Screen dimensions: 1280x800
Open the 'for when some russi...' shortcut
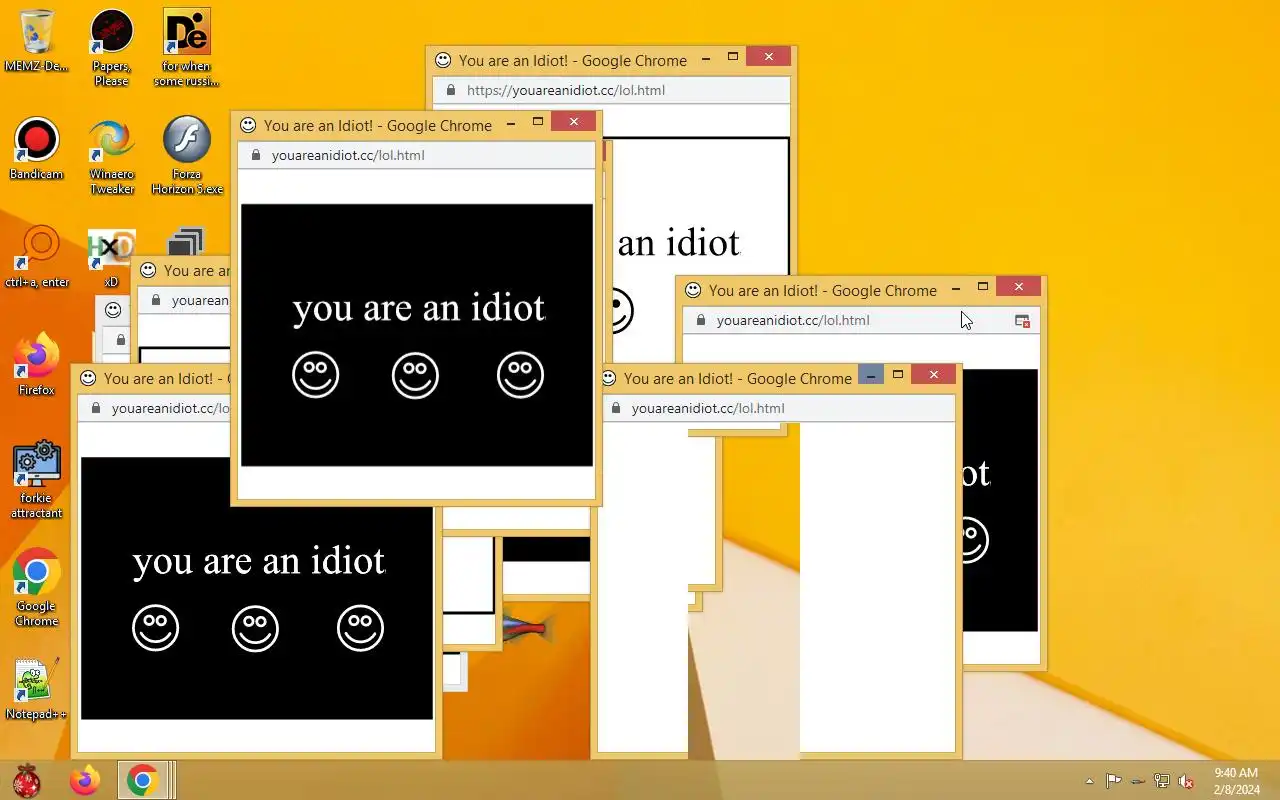(x=186, y=47)
